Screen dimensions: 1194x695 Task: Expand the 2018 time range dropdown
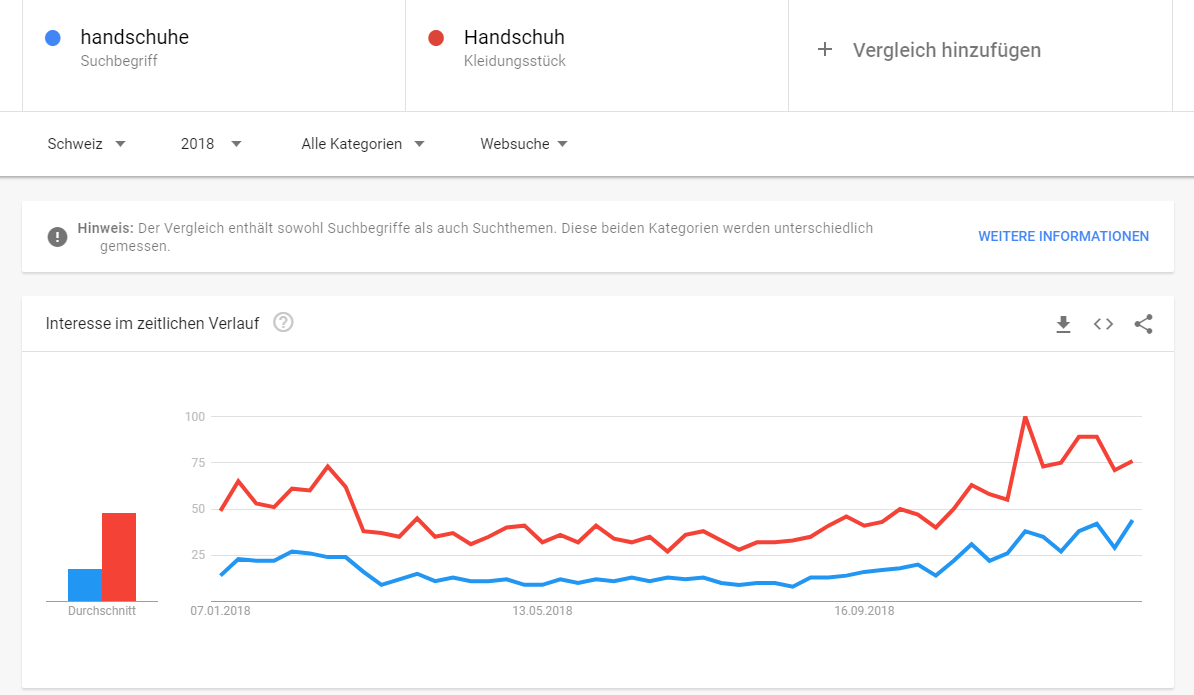[211, 144]
